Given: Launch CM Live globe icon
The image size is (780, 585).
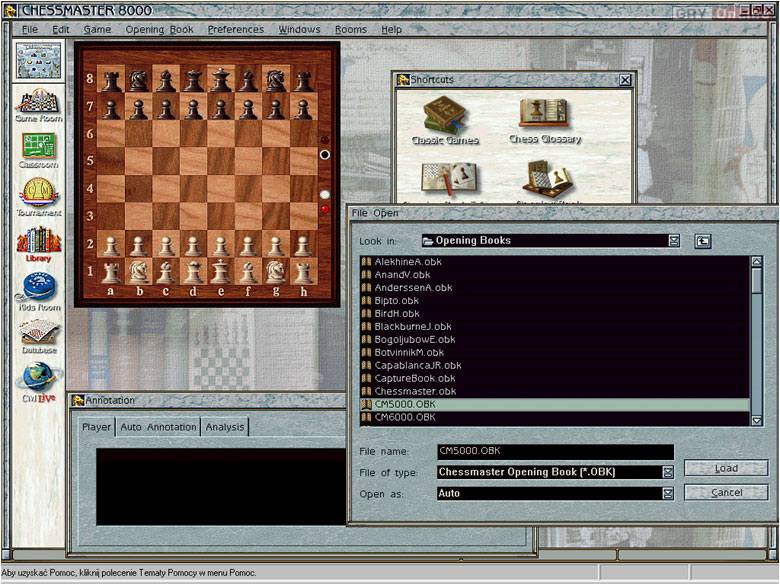Looking at the screenshot, I should [x=39, y=382].
